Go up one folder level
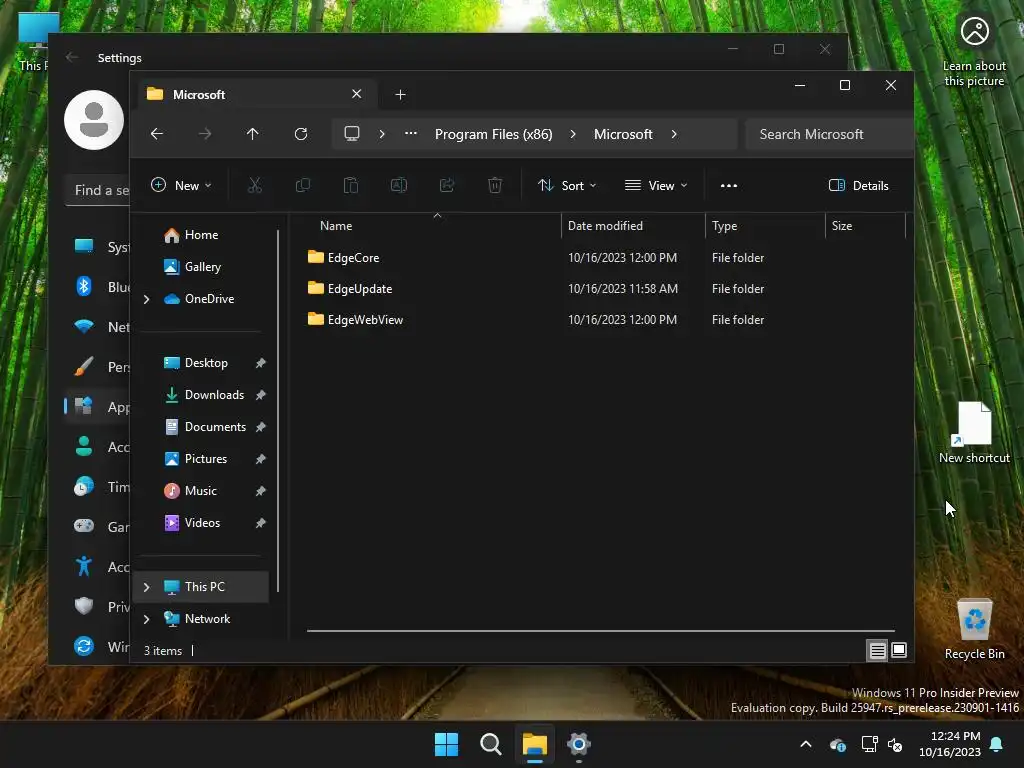Viewport: 1024px width, 768px height. tap(253, 134)
